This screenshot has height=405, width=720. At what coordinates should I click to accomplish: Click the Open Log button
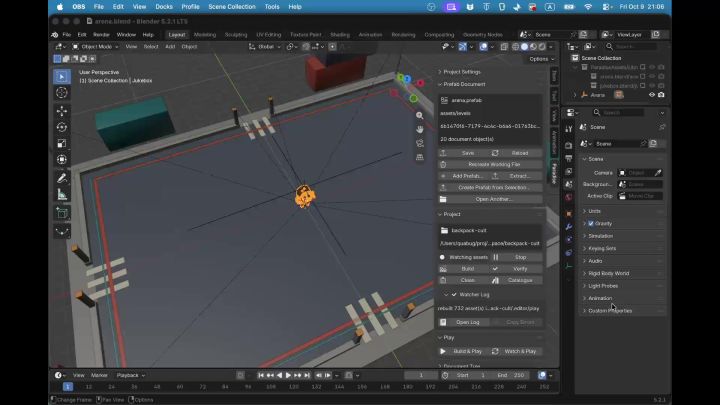[464, 322]
